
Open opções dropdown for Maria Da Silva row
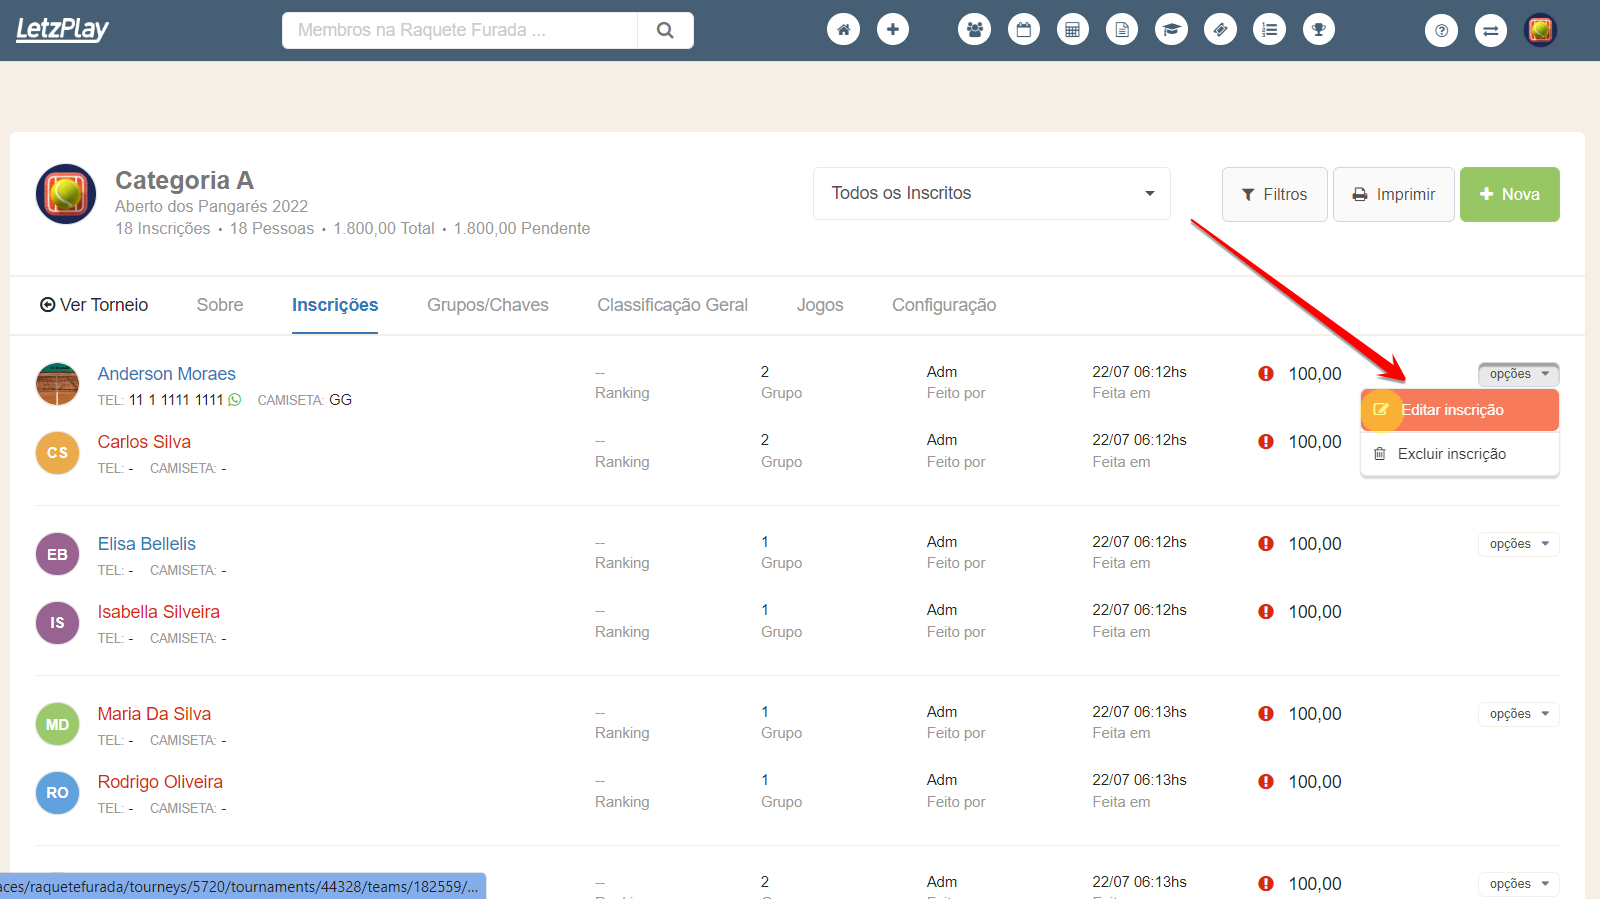1518,714
